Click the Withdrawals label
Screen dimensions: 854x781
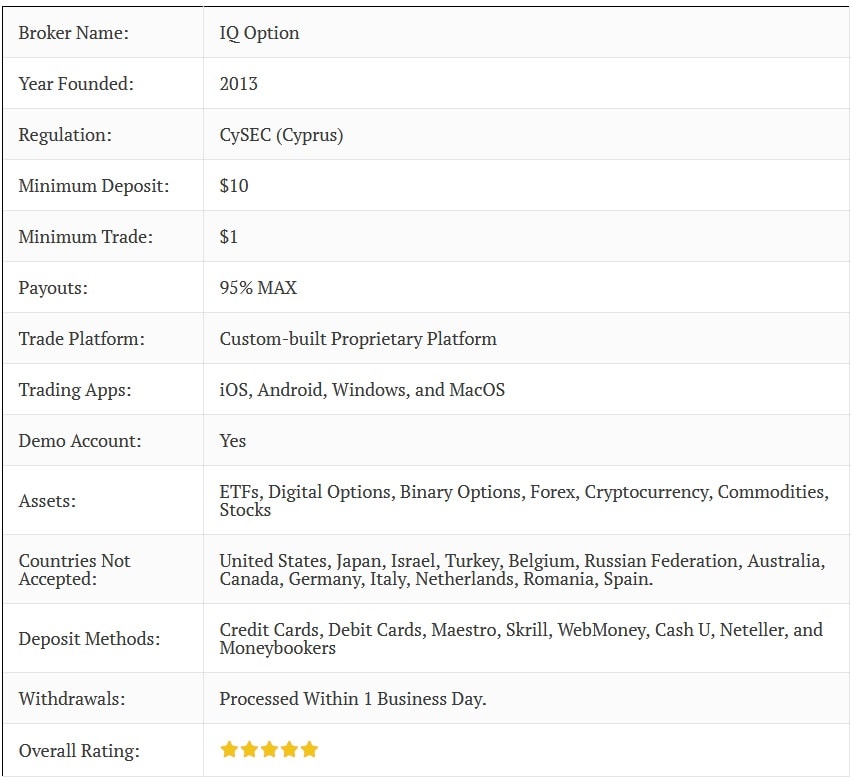coord(72,699)
